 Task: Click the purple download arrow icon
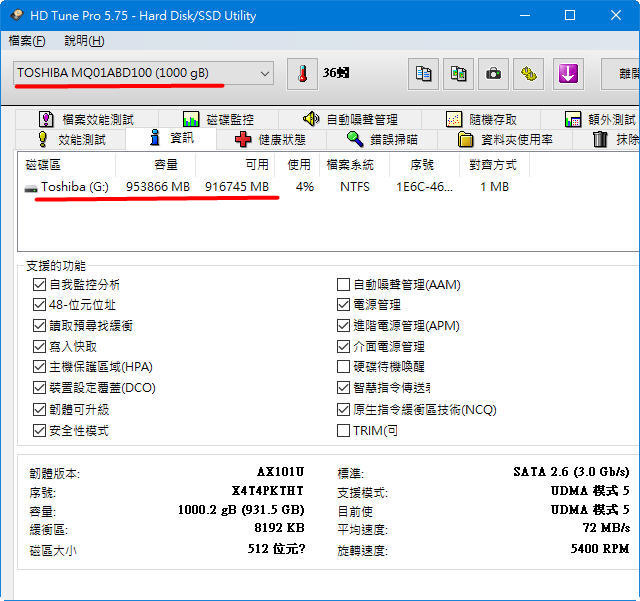click(568, 74)
